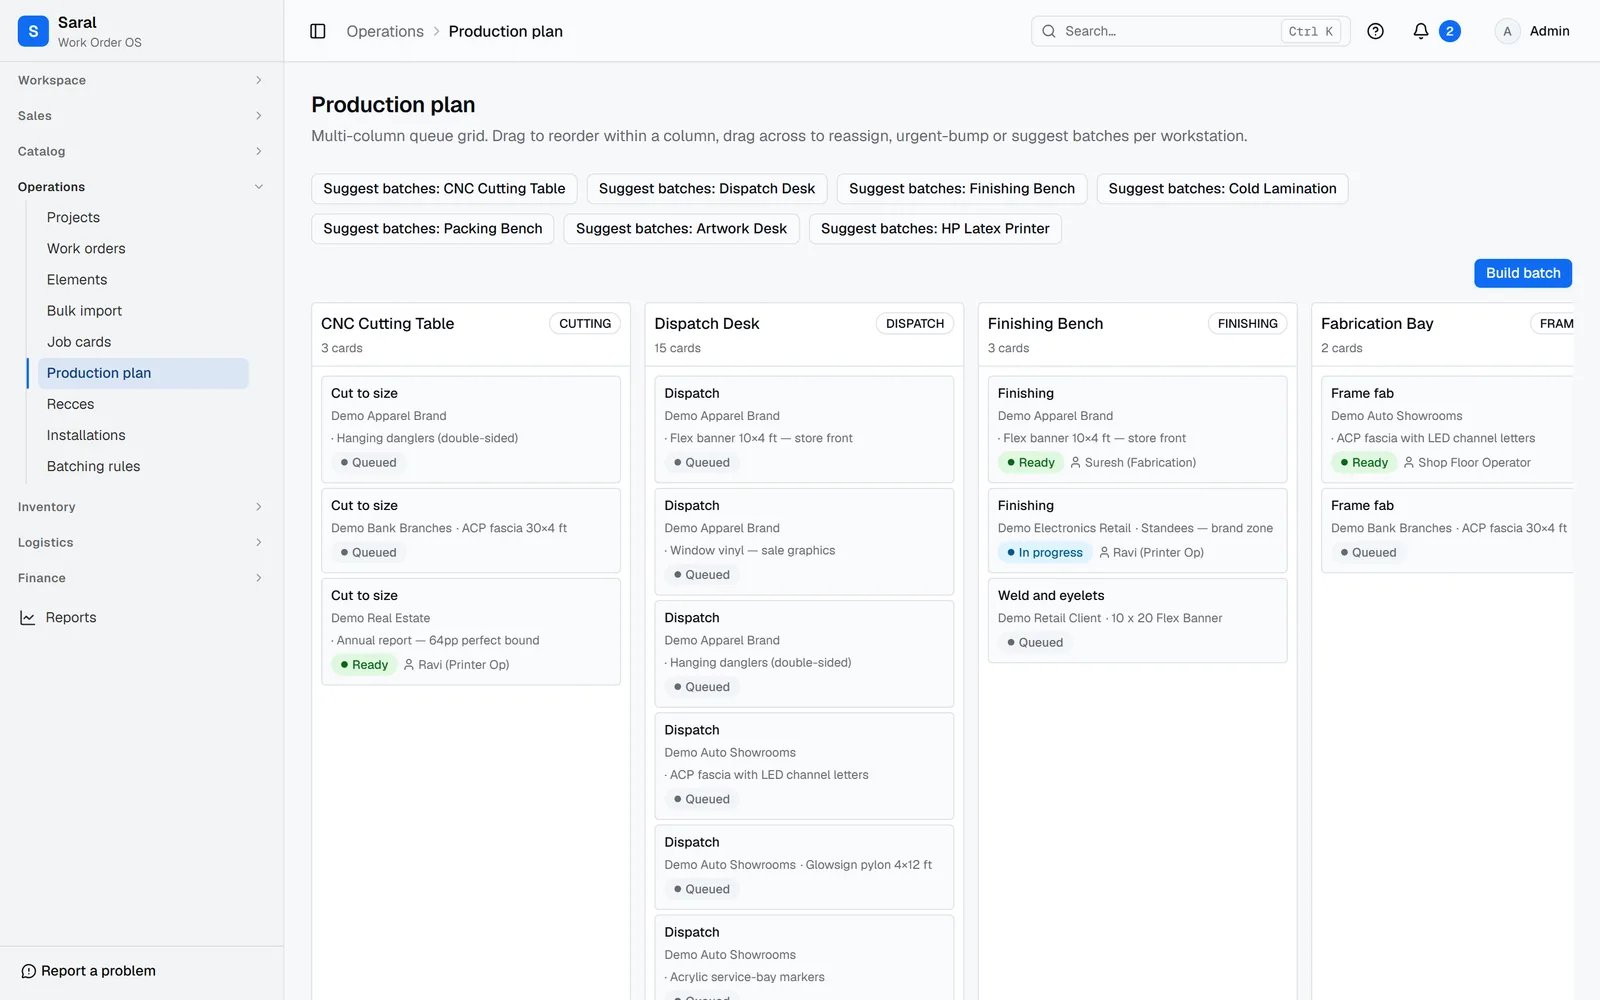Screen dimensions: 1600x1000
Task: Expand the Sales section
Action: point(140,116)
